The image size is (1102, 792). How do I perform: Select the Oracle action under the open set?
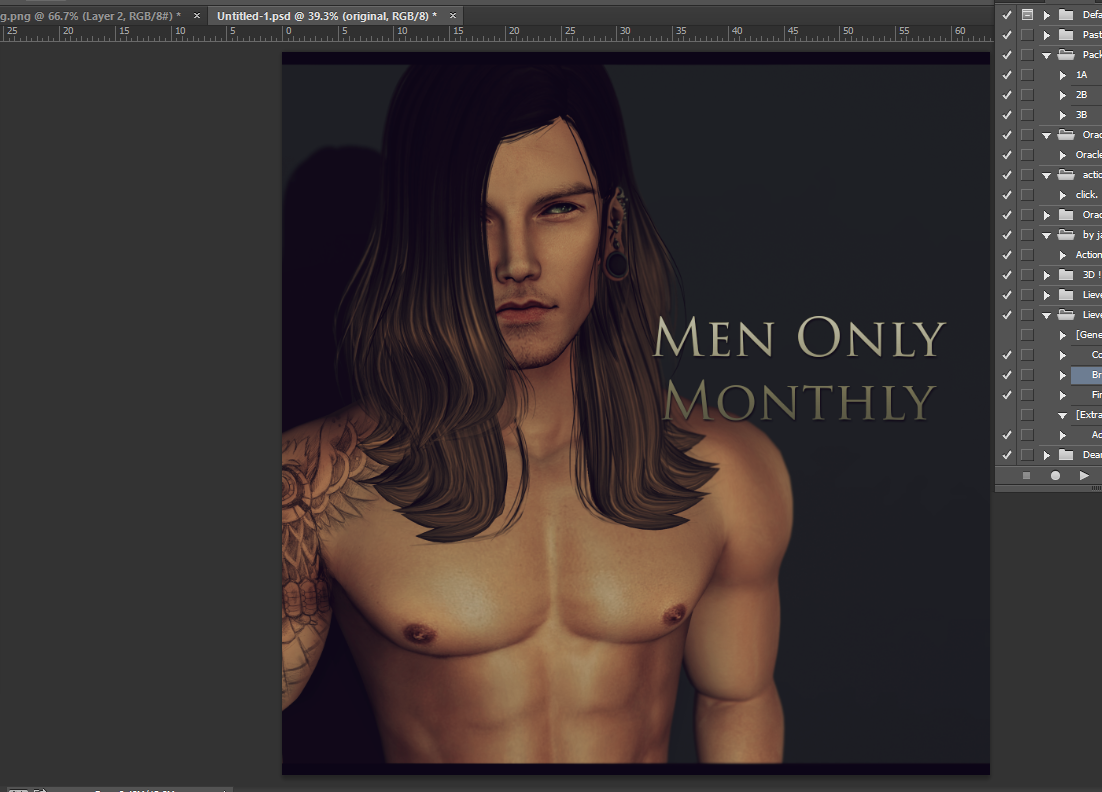[1088, 155]
